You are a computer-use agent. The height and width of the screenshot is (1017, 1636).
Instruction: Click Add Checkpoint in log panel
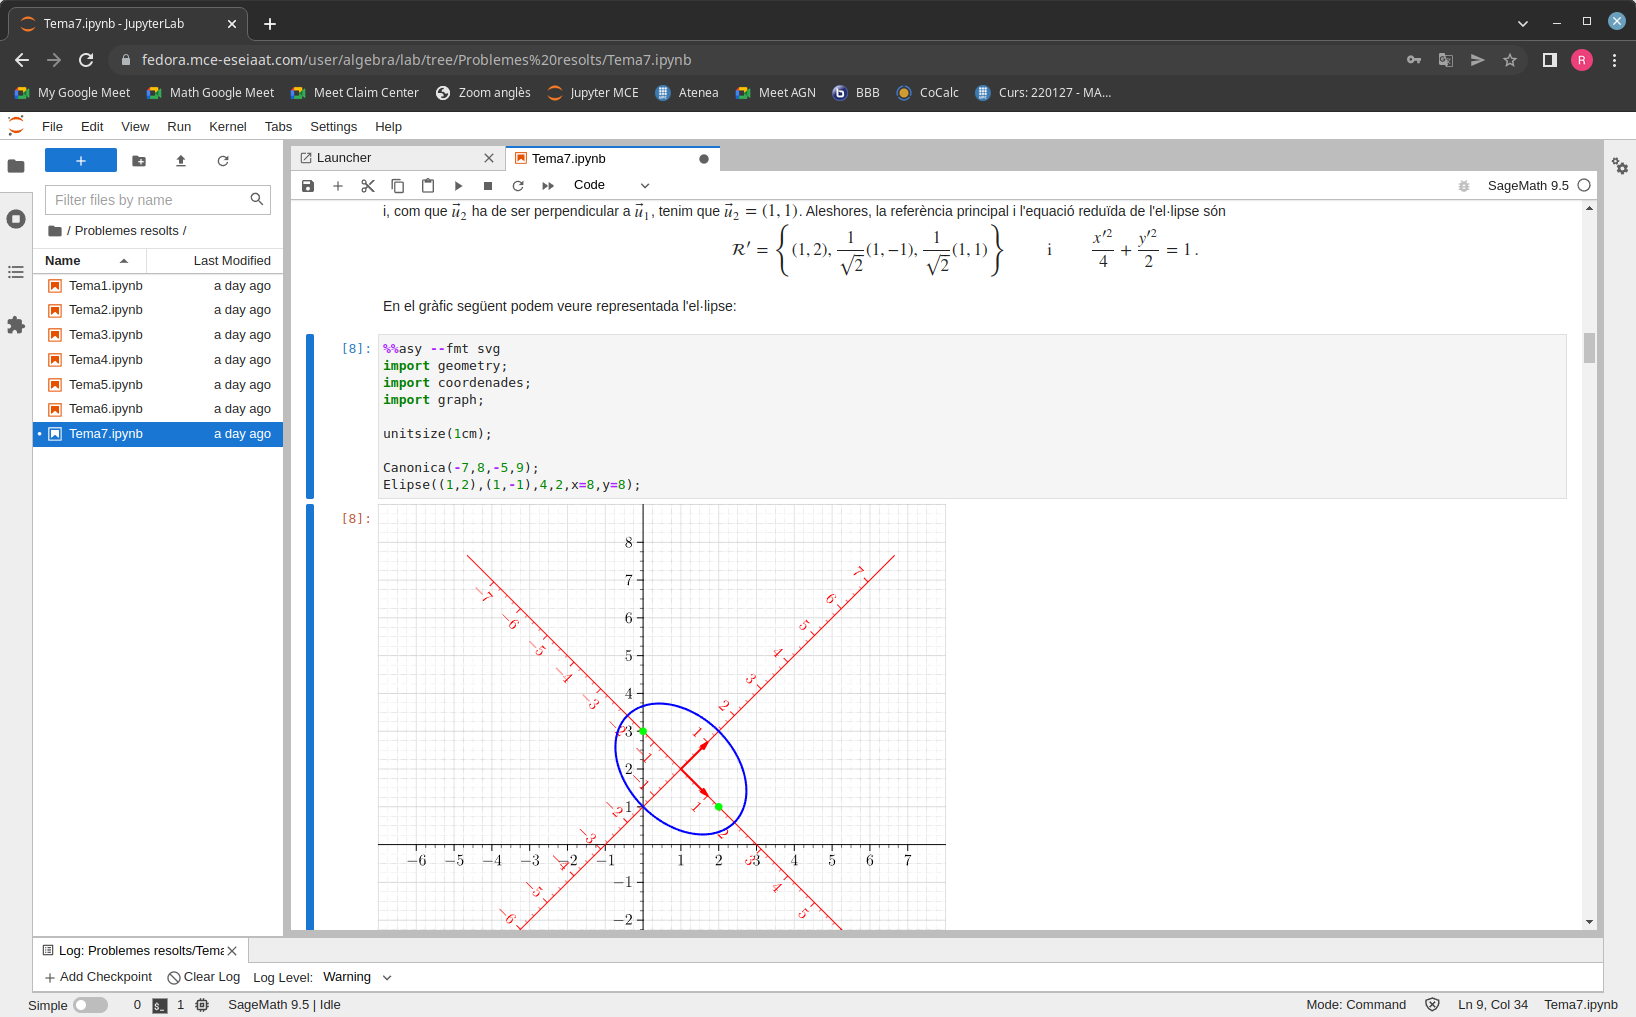pyautogui.click(x=99, y=977)
